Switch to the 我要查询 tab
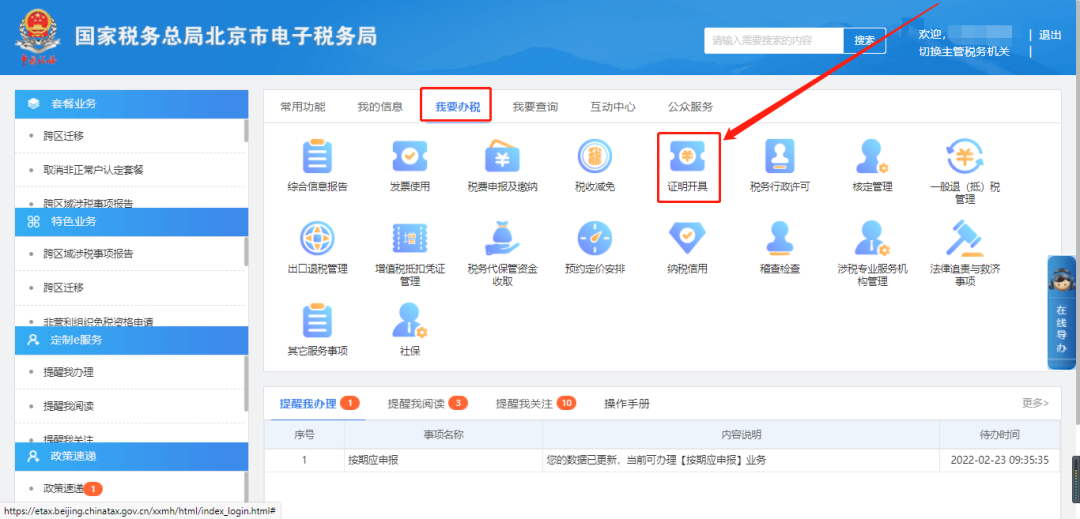 (535, 107)
